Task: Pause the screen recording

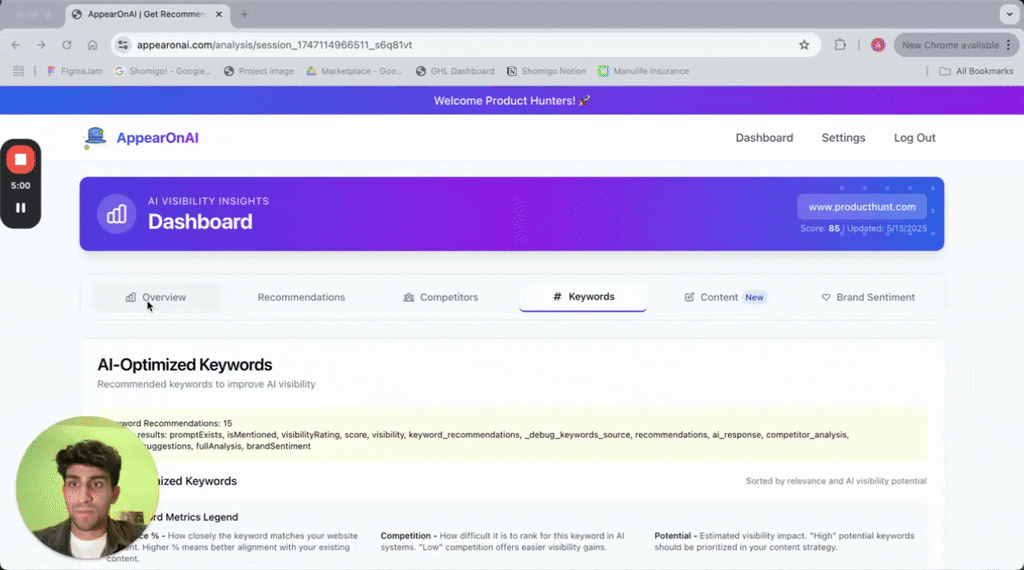Action: click(20, 208)
